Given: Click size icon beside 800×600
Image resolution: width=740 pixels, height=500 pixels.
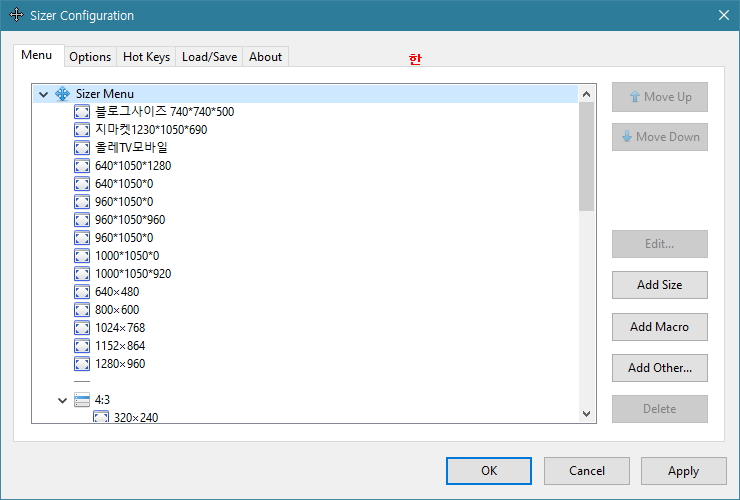Looking at the screenshot, I should pyautogui.click(x=82, y=310).
